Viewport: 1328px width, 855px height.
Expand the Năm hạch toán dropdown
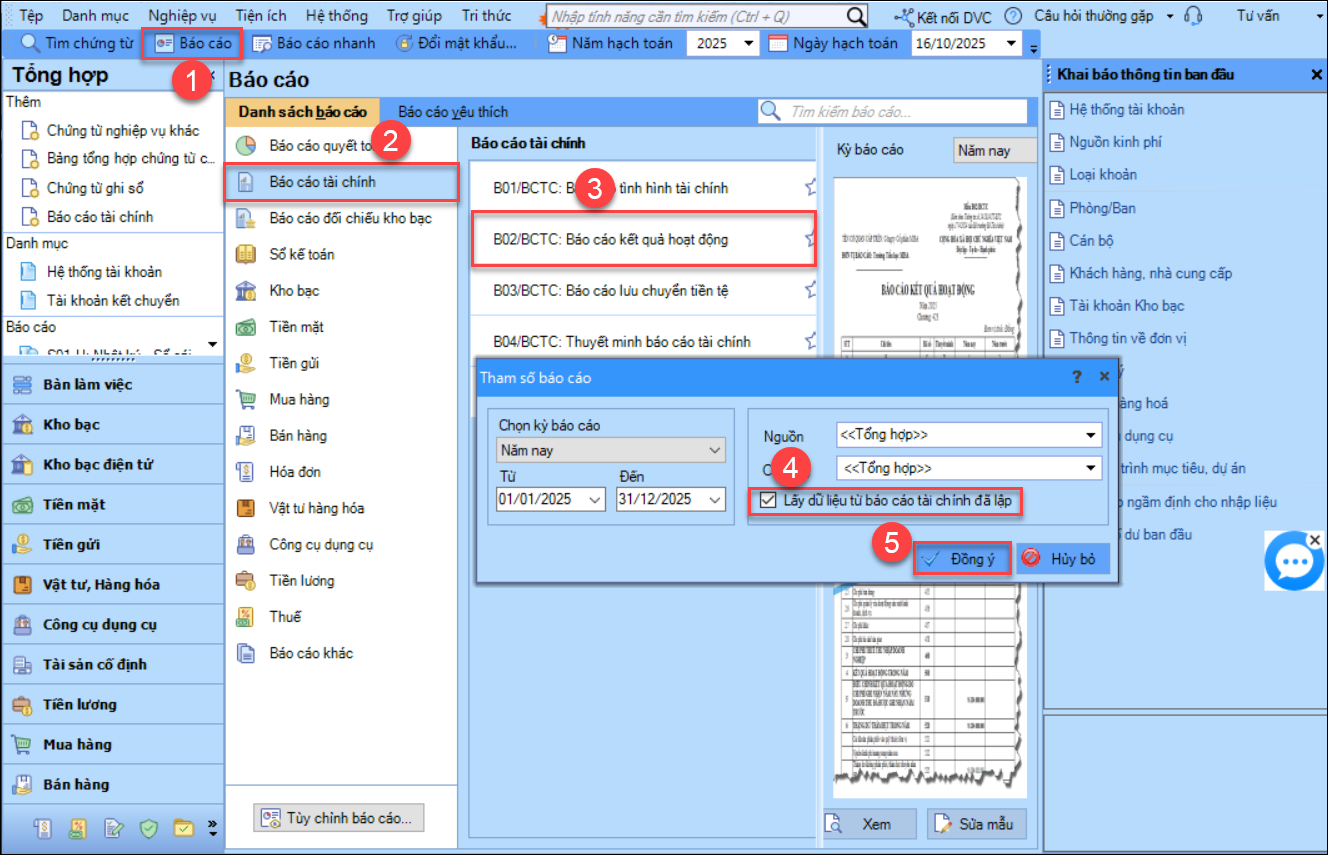coord(749,43)
